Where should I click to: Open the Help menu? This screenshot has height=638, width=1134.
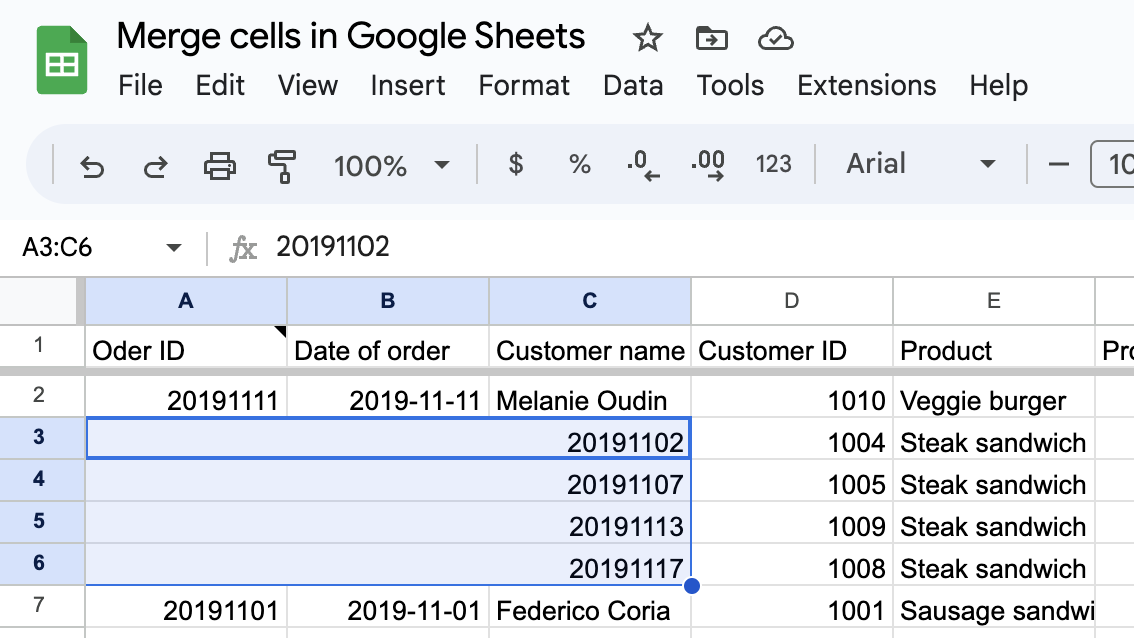pos(998,85)
